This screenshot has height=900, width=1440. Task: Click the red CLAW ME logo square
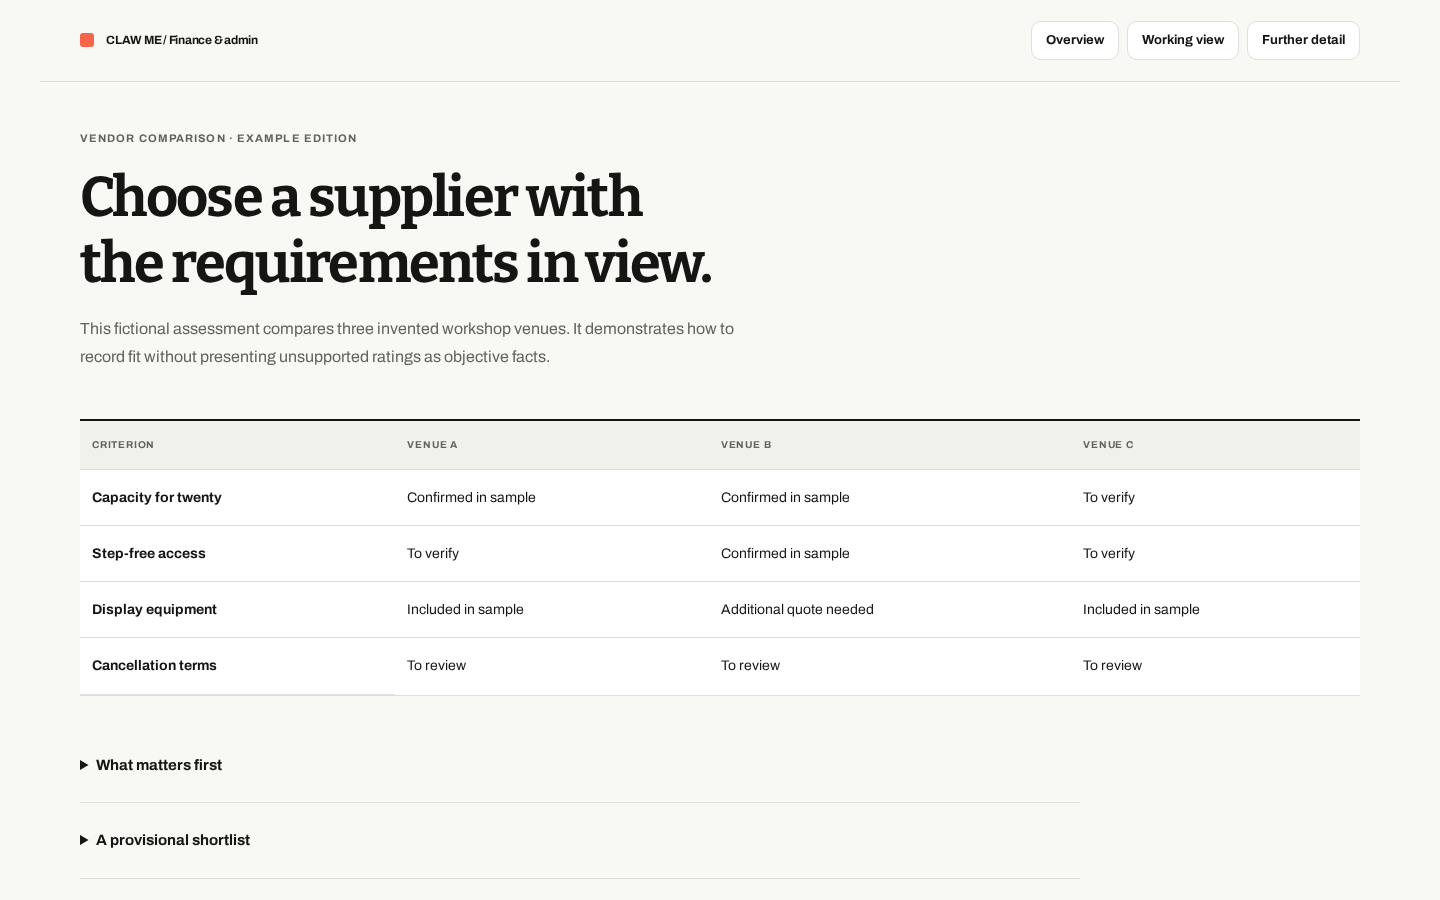pos(87,40)
